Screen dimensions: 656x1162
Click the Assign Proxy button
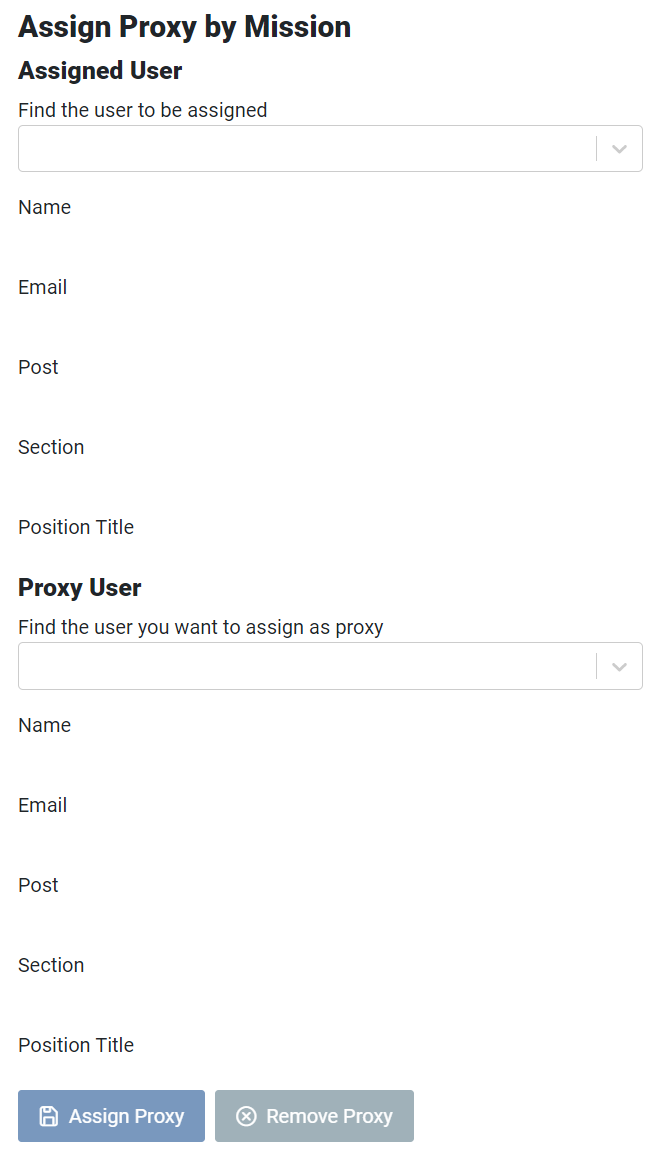pos(111,1116)
